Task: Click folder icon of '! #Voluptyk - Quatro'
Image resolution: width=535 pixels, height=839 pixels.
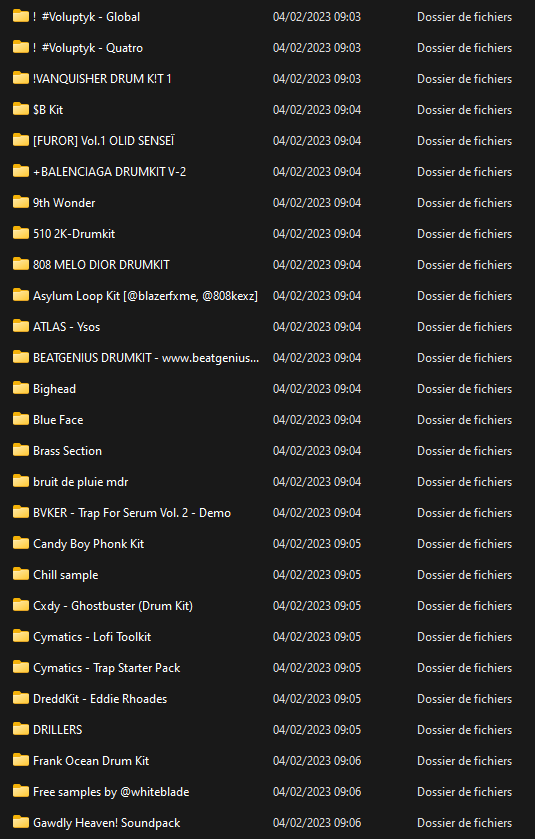Action: click(x=21, y=47)
